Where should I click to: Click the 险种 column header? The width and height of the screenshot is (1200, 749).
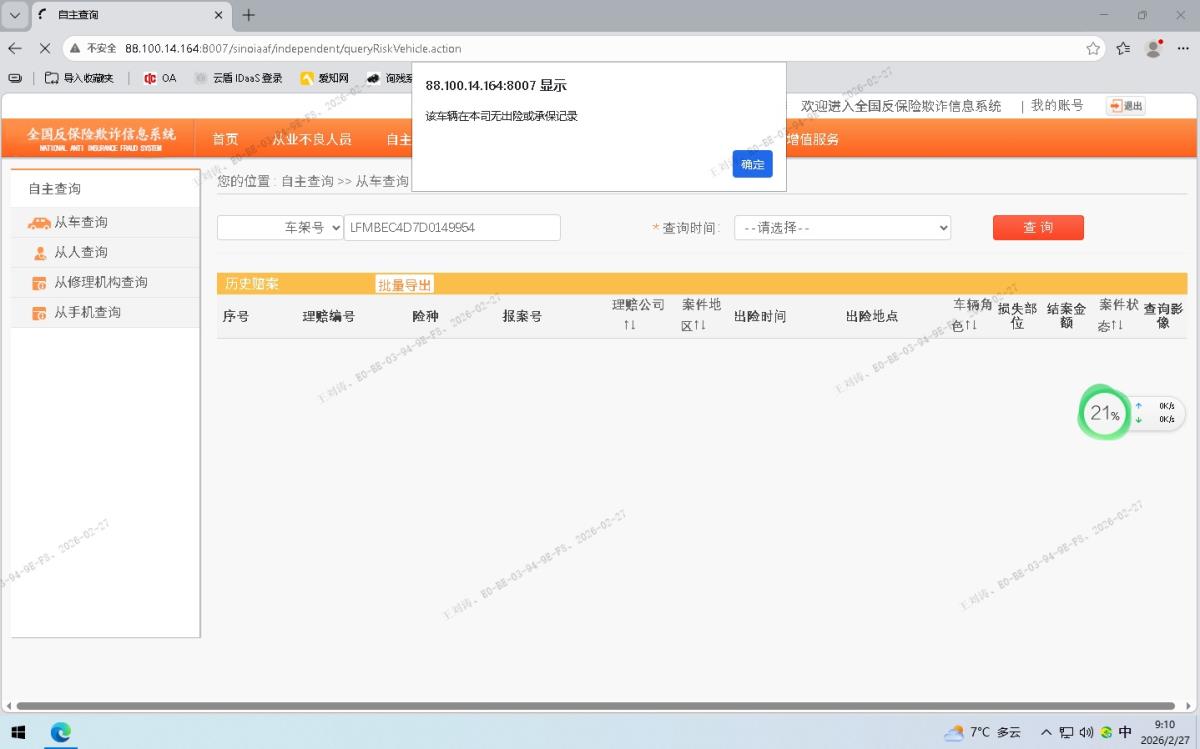pyautogui.click(x=425, y=316)
